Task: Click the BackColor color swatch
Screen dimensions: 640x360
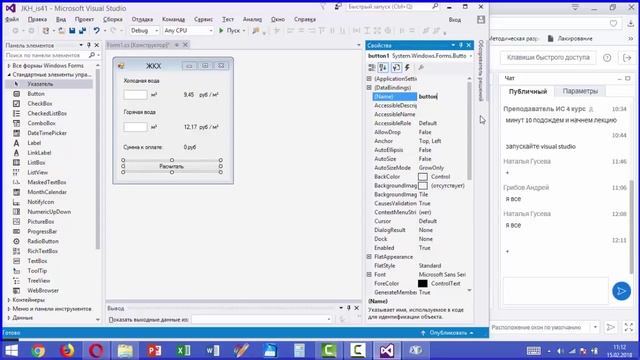Action: tap(423, 177)
